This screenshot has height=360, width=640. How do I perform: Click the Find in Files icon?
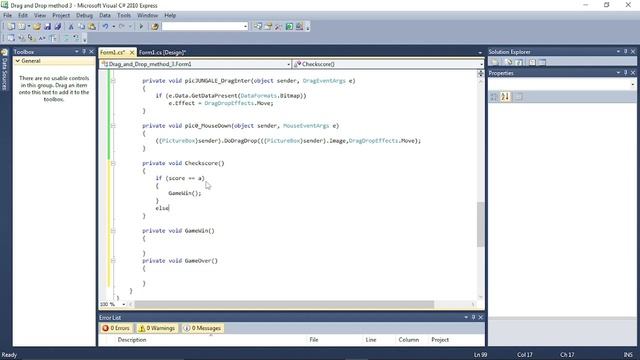155,27
